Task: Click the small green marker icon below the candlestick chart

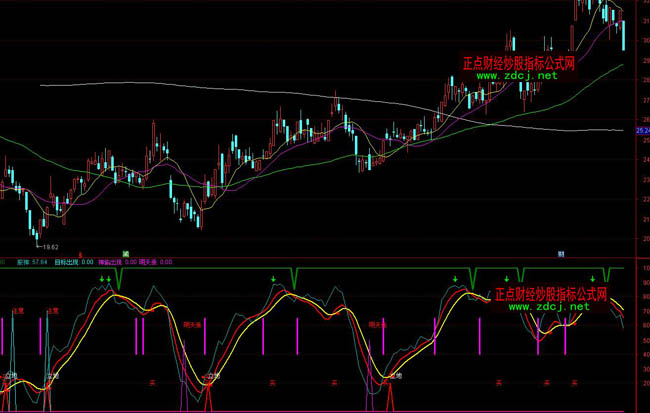Action: tap(126, 252)
